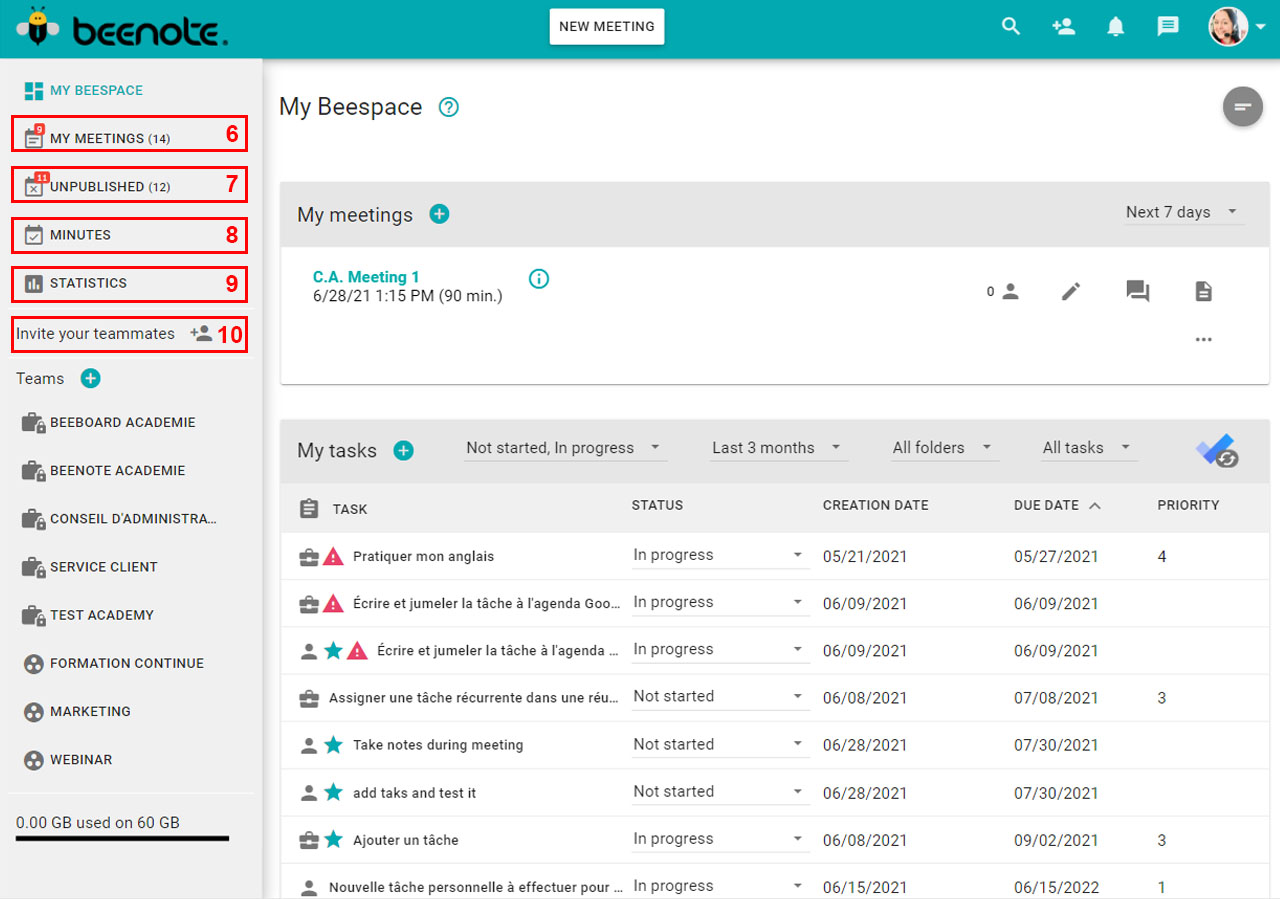Change status of Ajouter un tâche
Screen dimensions: 1280x899
click(720, 840)
